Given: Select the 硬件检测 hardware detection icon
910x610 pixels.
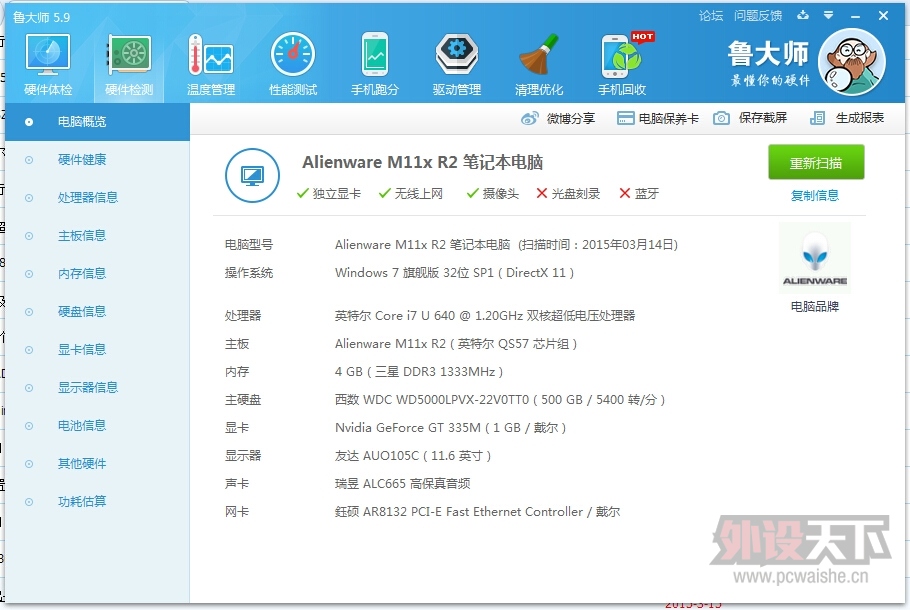Looking at the screenshot, I should coord(129,64).
